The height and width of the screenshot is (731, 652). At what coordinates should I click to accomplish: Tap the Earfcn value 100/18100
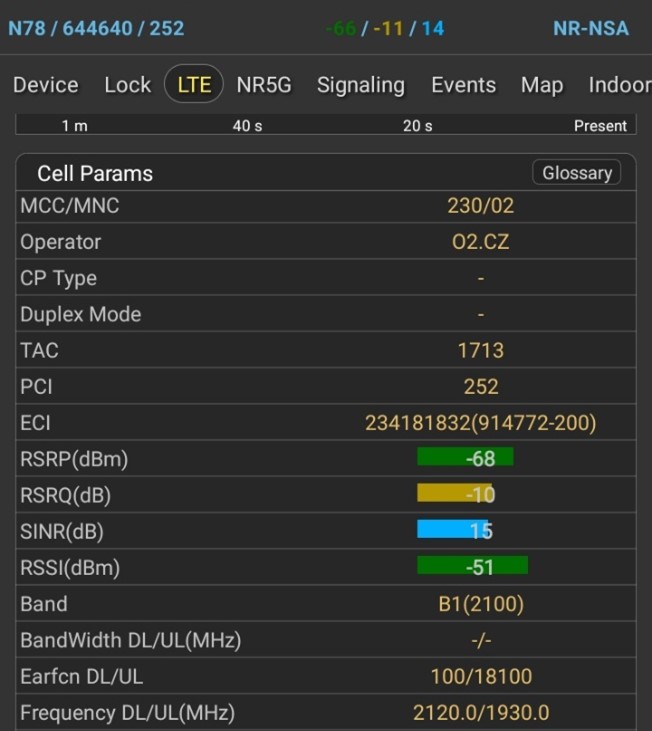tap(480, 676)
